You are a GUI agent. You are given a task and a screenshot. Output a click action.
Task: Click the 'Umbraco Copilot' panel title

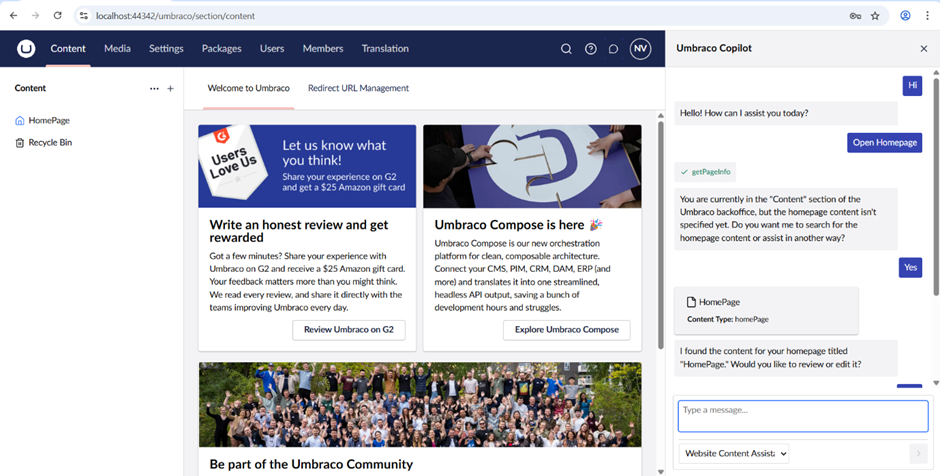click(714, 48)
